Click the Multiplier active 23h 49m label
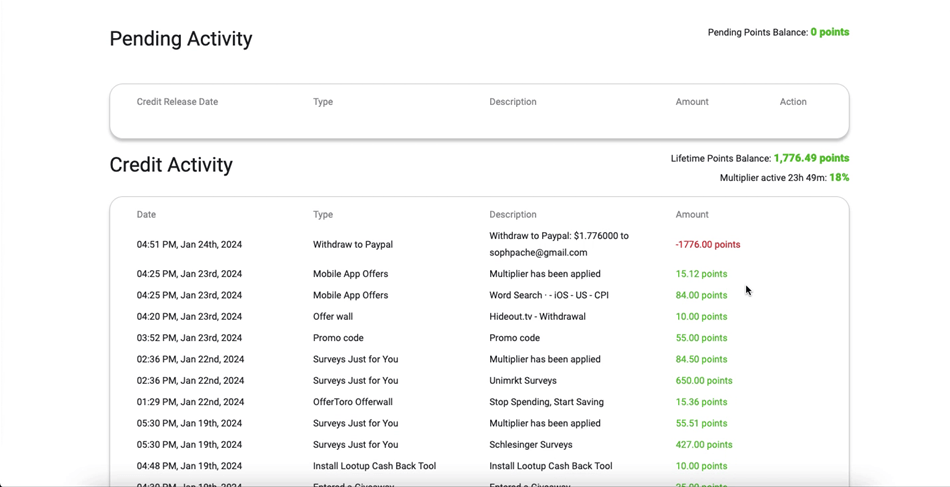950x487 pixels. pos(773,178)
